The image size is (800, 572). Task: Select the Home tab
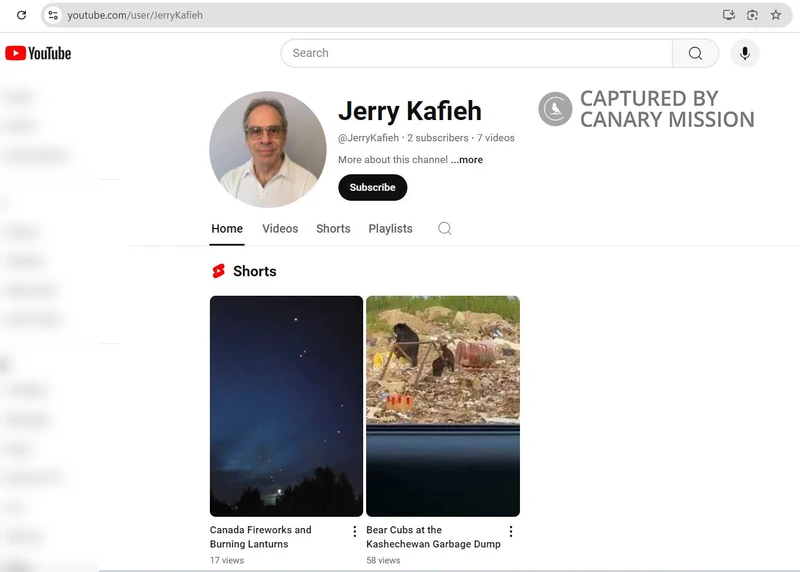(227, 229)
